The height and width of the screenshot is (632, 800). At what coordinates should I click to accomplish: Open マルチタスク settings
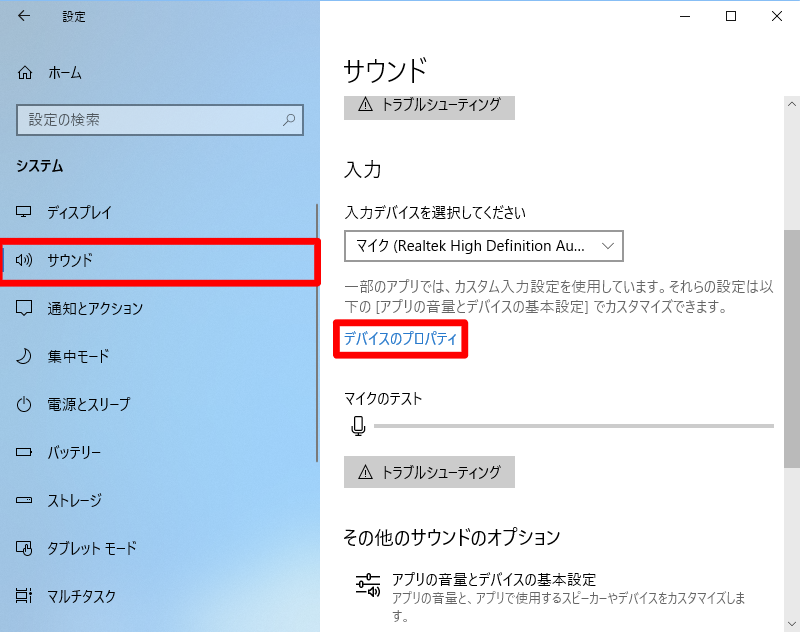pyautogui.click(x=158, y=596)
